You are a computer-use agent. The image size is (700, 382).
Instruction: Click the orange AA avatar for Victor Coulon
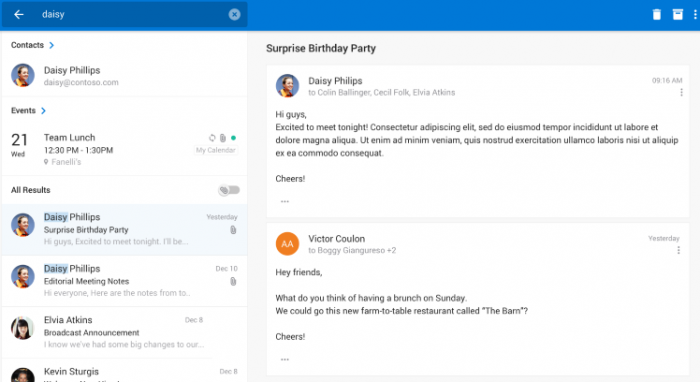tap(288, 244)
